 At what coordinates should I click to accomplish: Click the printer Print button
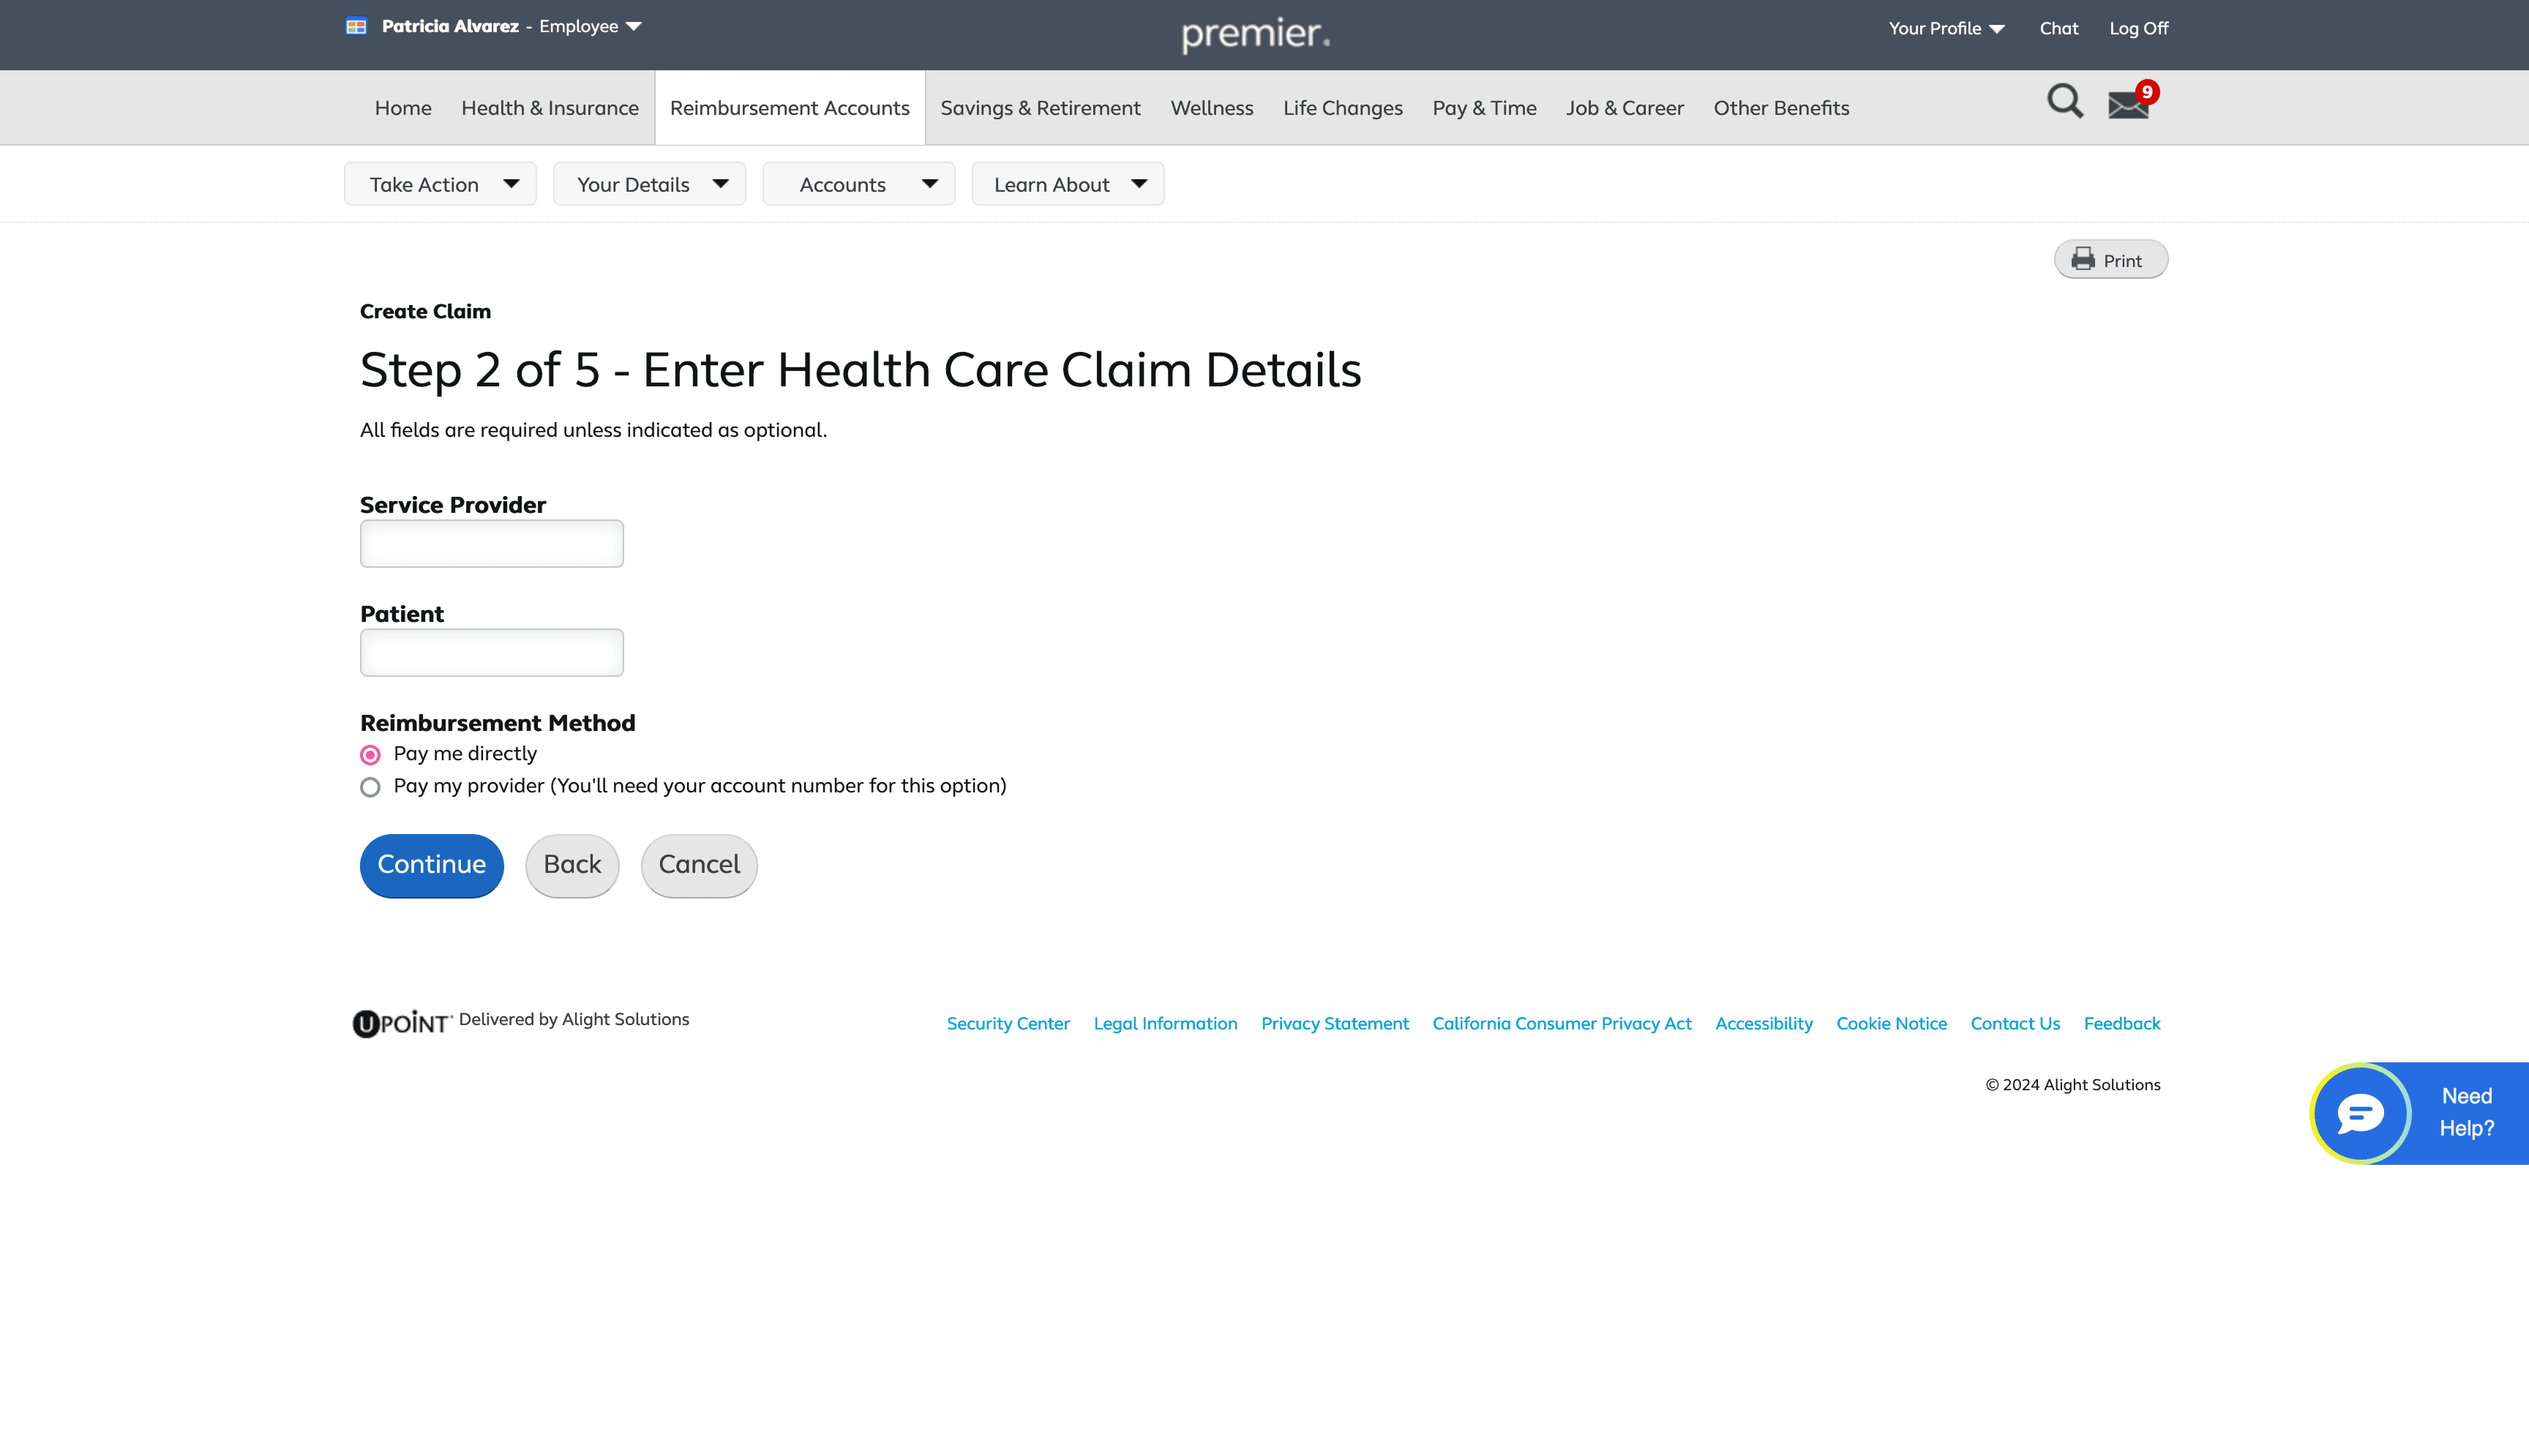(x=2110, y=260)
